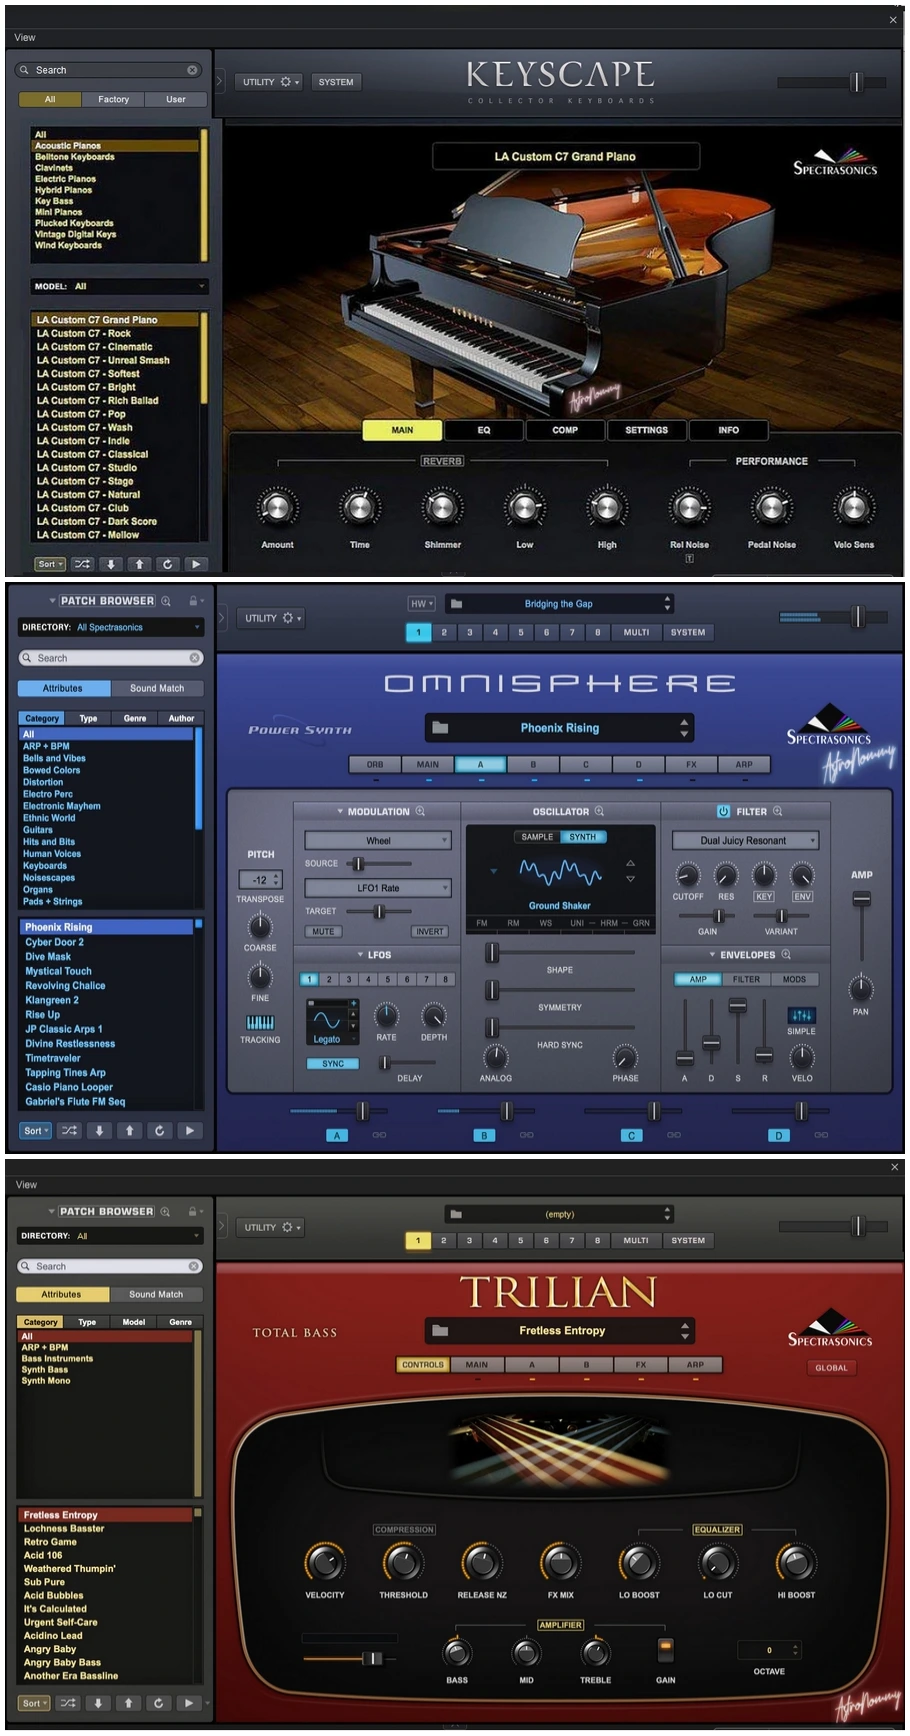The image size is (910, 1736).
Task: Click the shuffle icon in Keyscape browser footer
Action: pos(82,564)
